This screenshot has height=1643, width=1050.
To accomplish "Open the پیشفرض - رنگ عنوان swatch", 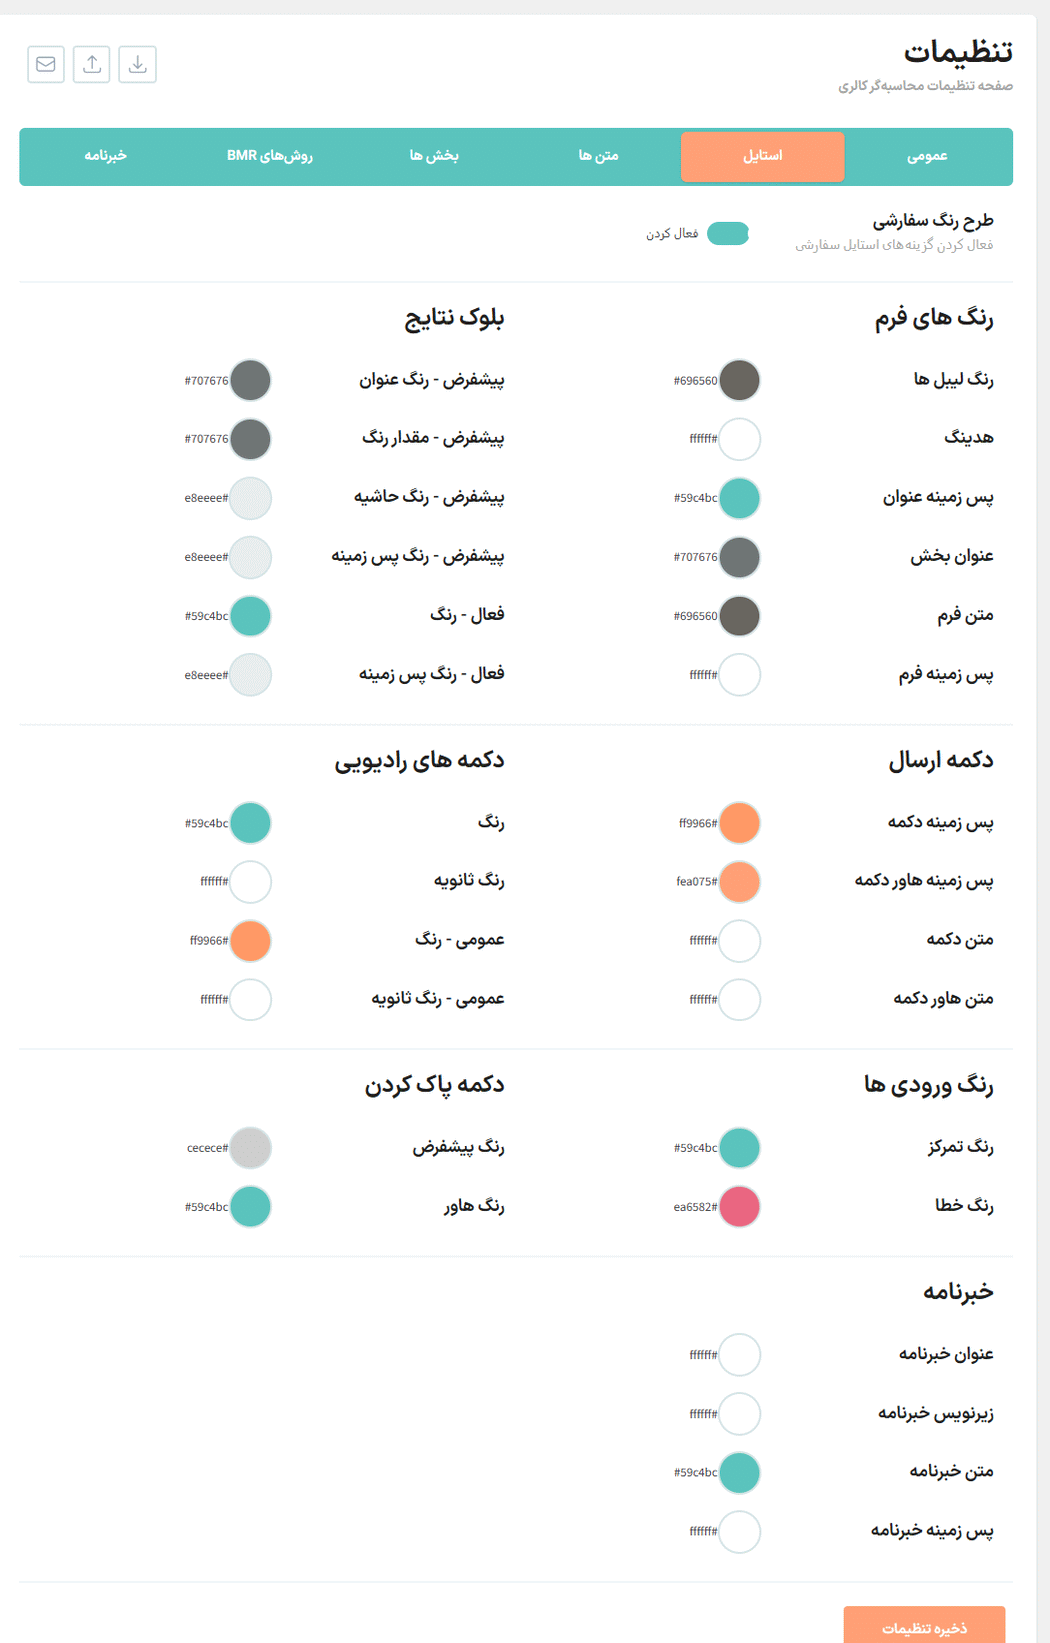I will 251,380.
